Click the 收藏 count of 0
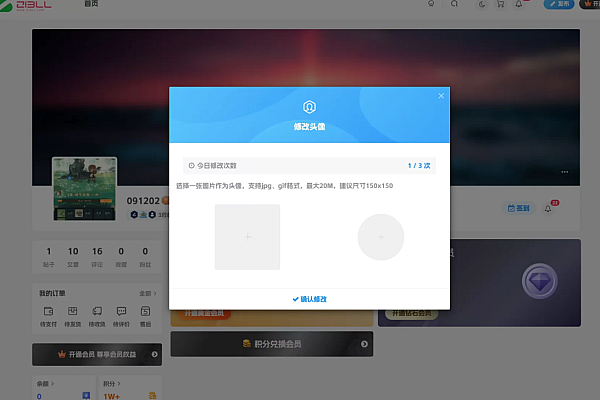The width and height of the screenshot is (600, 400). click(121, 256)
